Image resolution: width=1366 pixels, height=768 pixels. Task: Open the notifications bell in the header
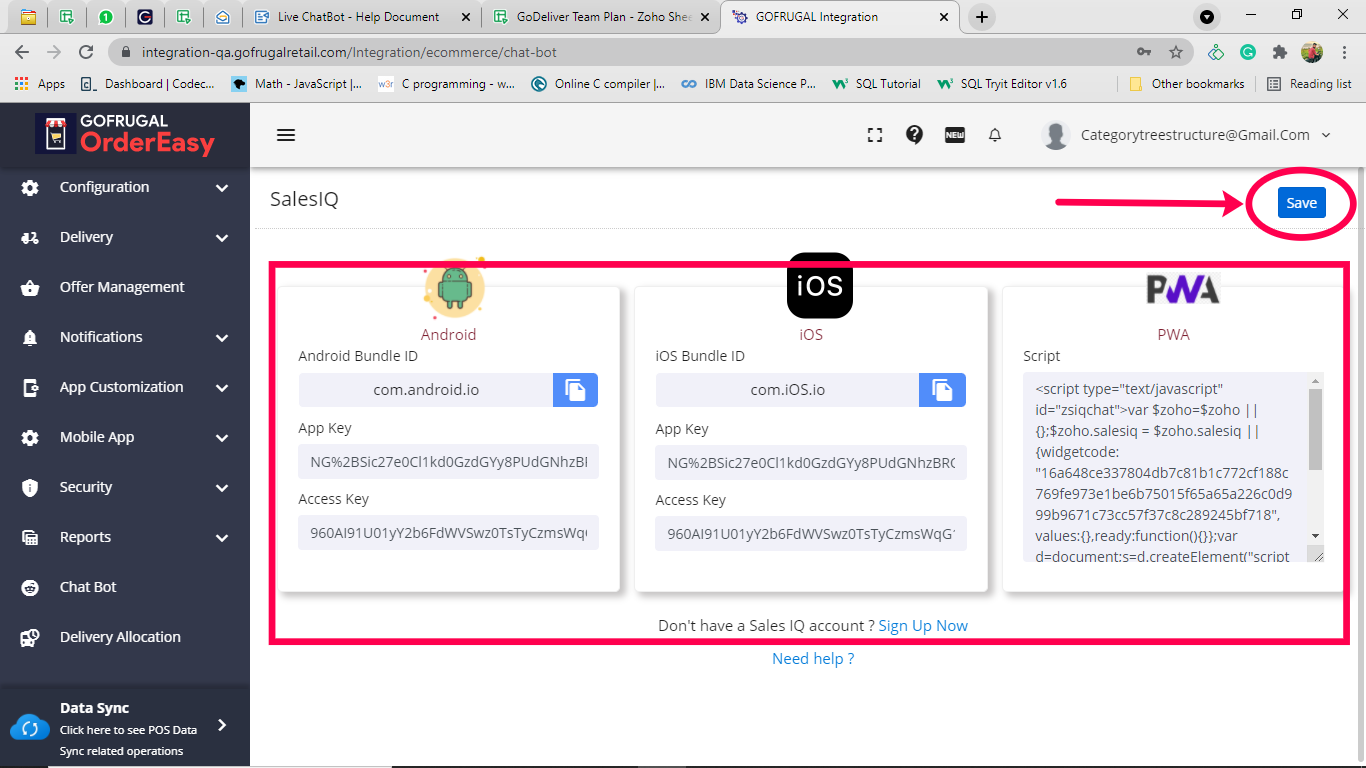tap(995, 135)
